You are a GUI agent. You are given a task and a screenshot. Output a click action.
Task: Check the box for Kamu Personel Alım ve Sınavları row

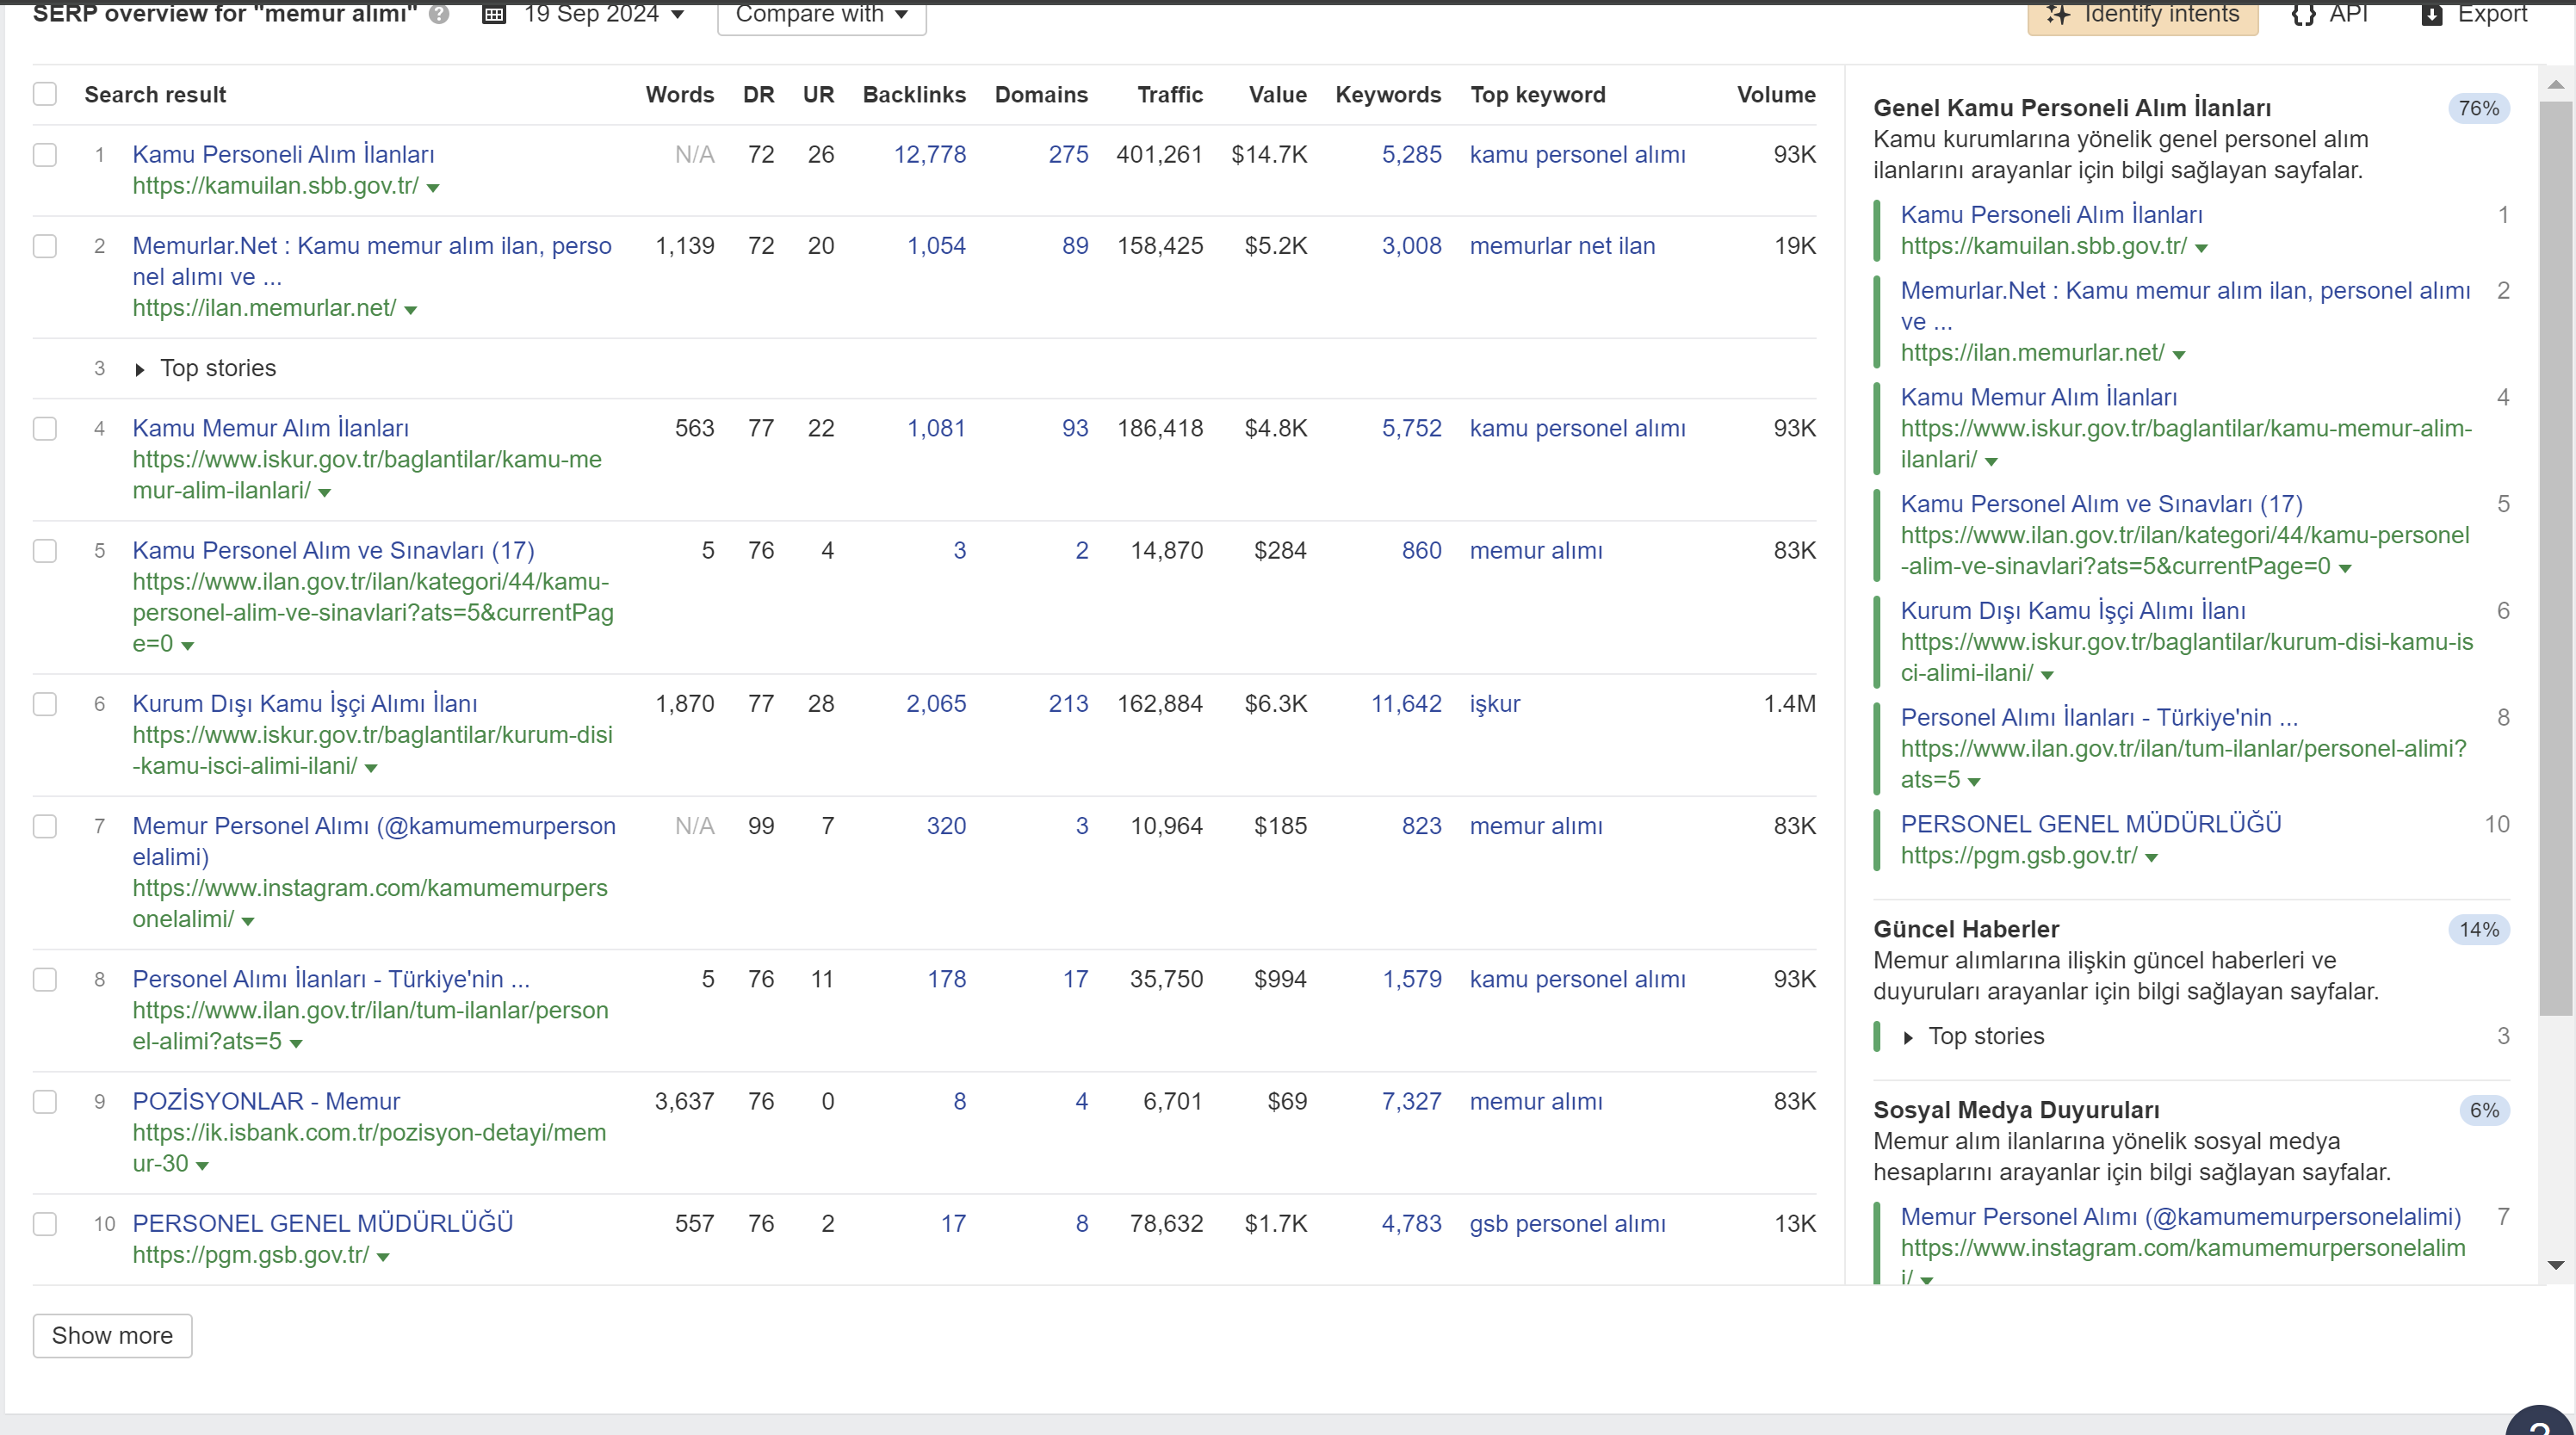(x=45, y=551)
